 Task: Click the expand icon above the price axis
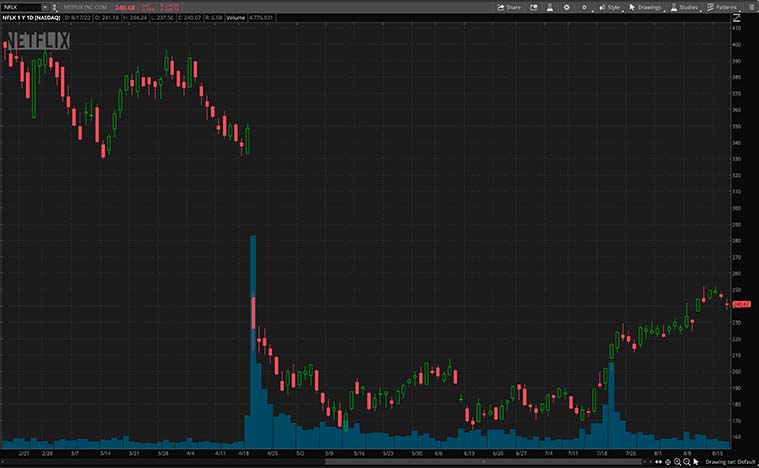coord(737,18)
